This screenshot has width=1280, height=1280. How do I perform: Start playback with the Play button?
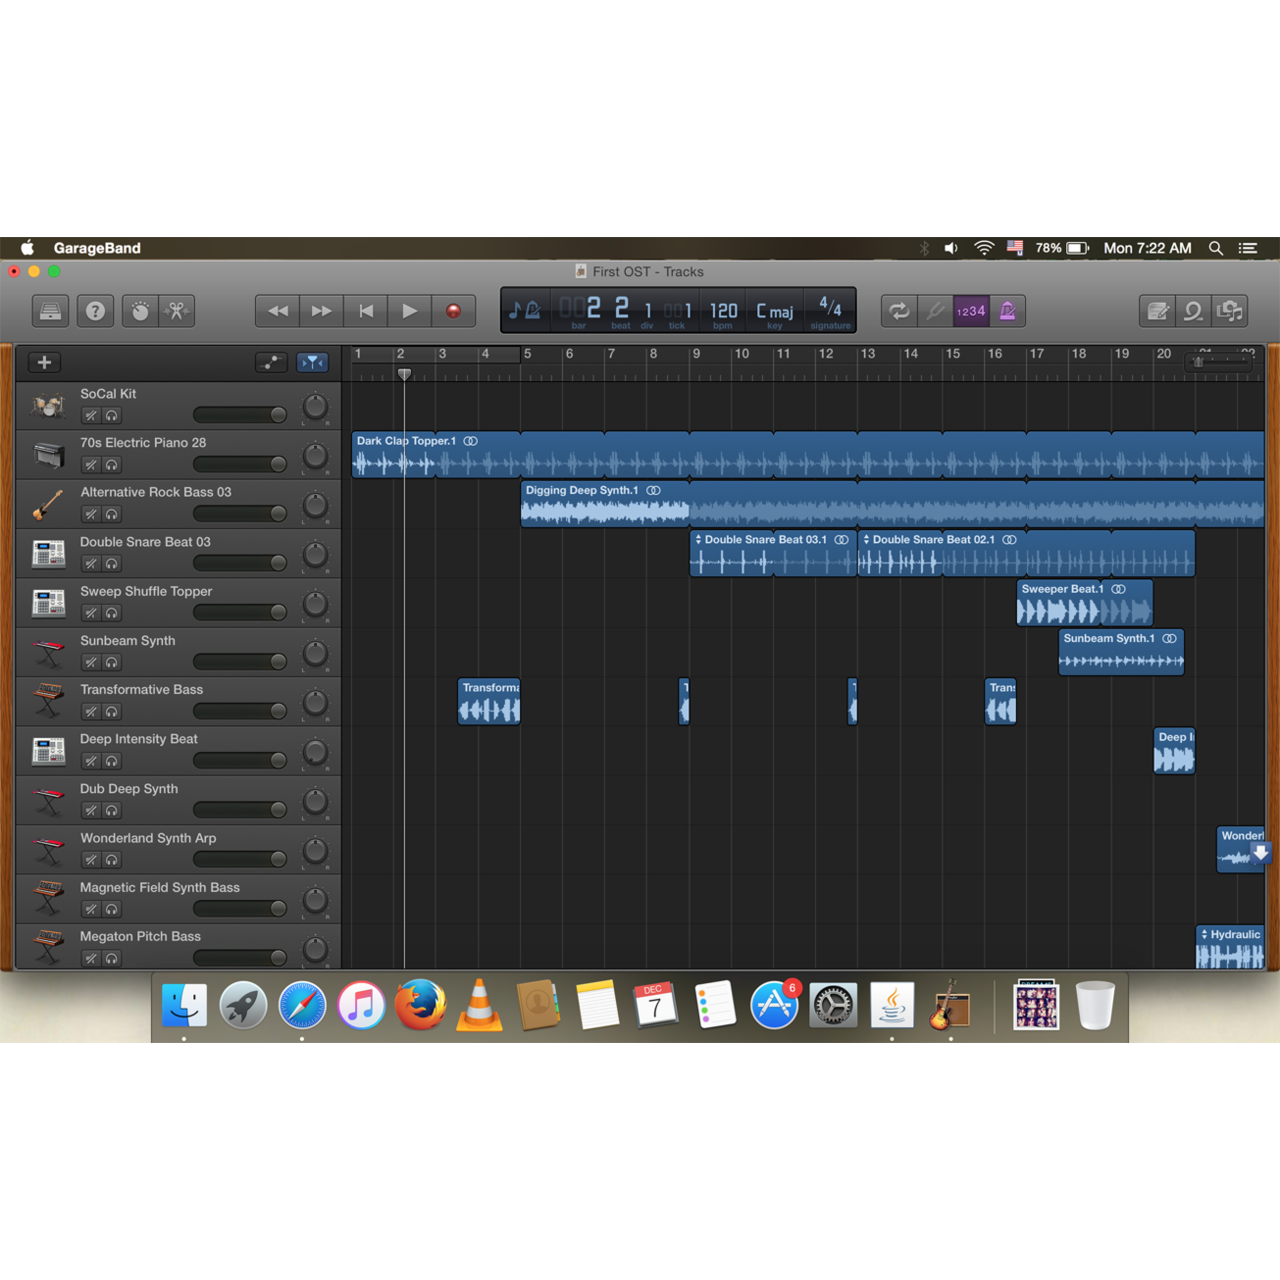click(x=410, y=311)
